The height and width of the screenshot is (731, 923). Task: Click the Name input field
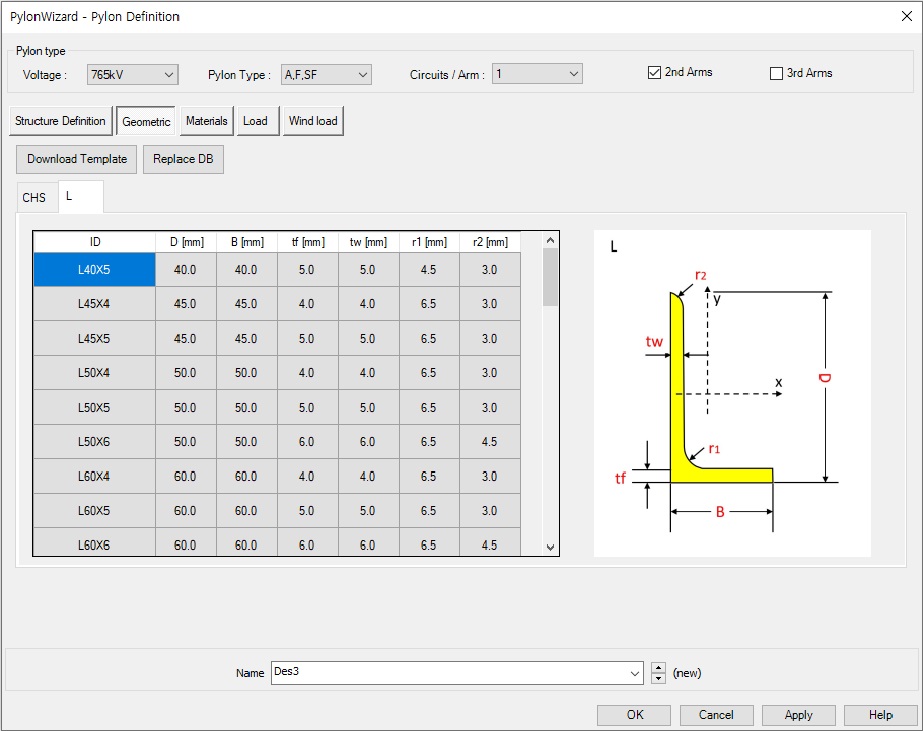[x=450, y=673]
